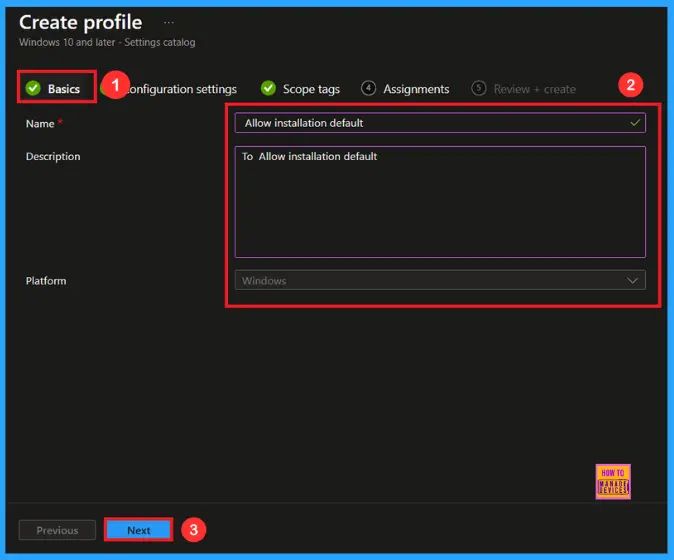
Task: Click the Create profile heading
Action: pyautogui.click(x=80, y=22)
